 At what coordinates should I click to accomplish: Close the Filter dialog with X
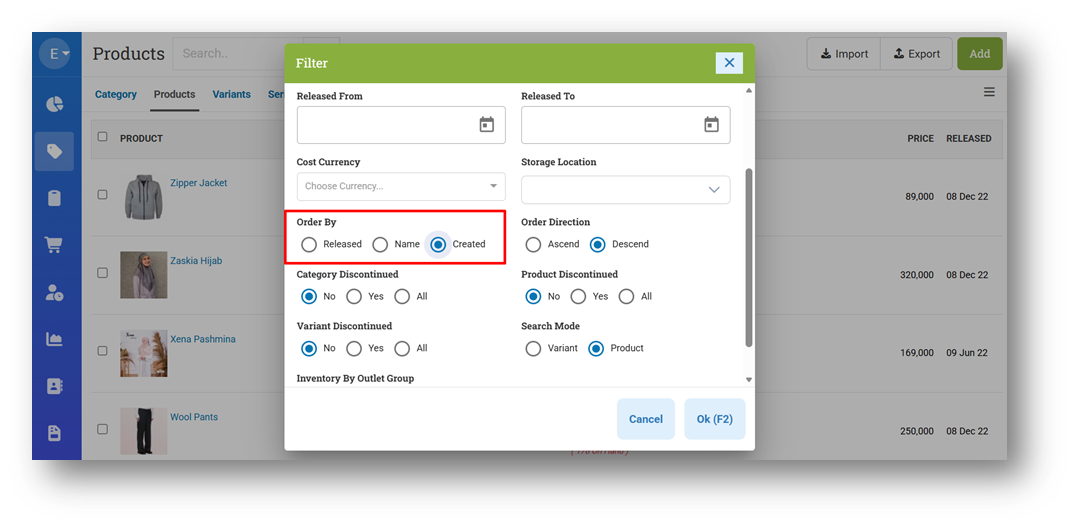[x=729, y=63]
